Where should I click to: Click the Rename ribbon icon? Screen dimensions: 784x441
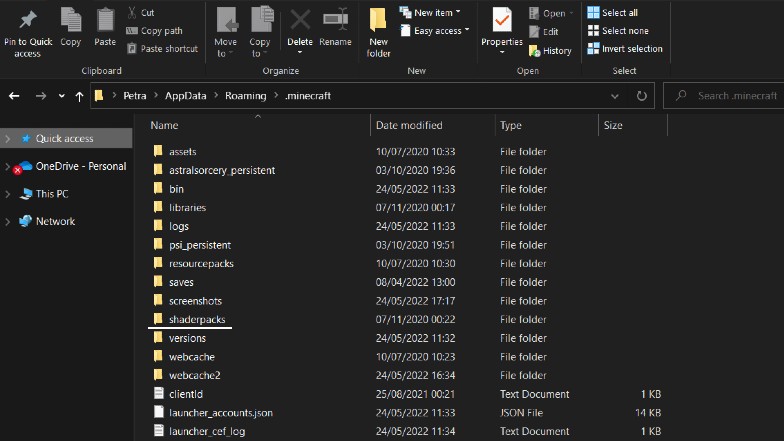336,20
